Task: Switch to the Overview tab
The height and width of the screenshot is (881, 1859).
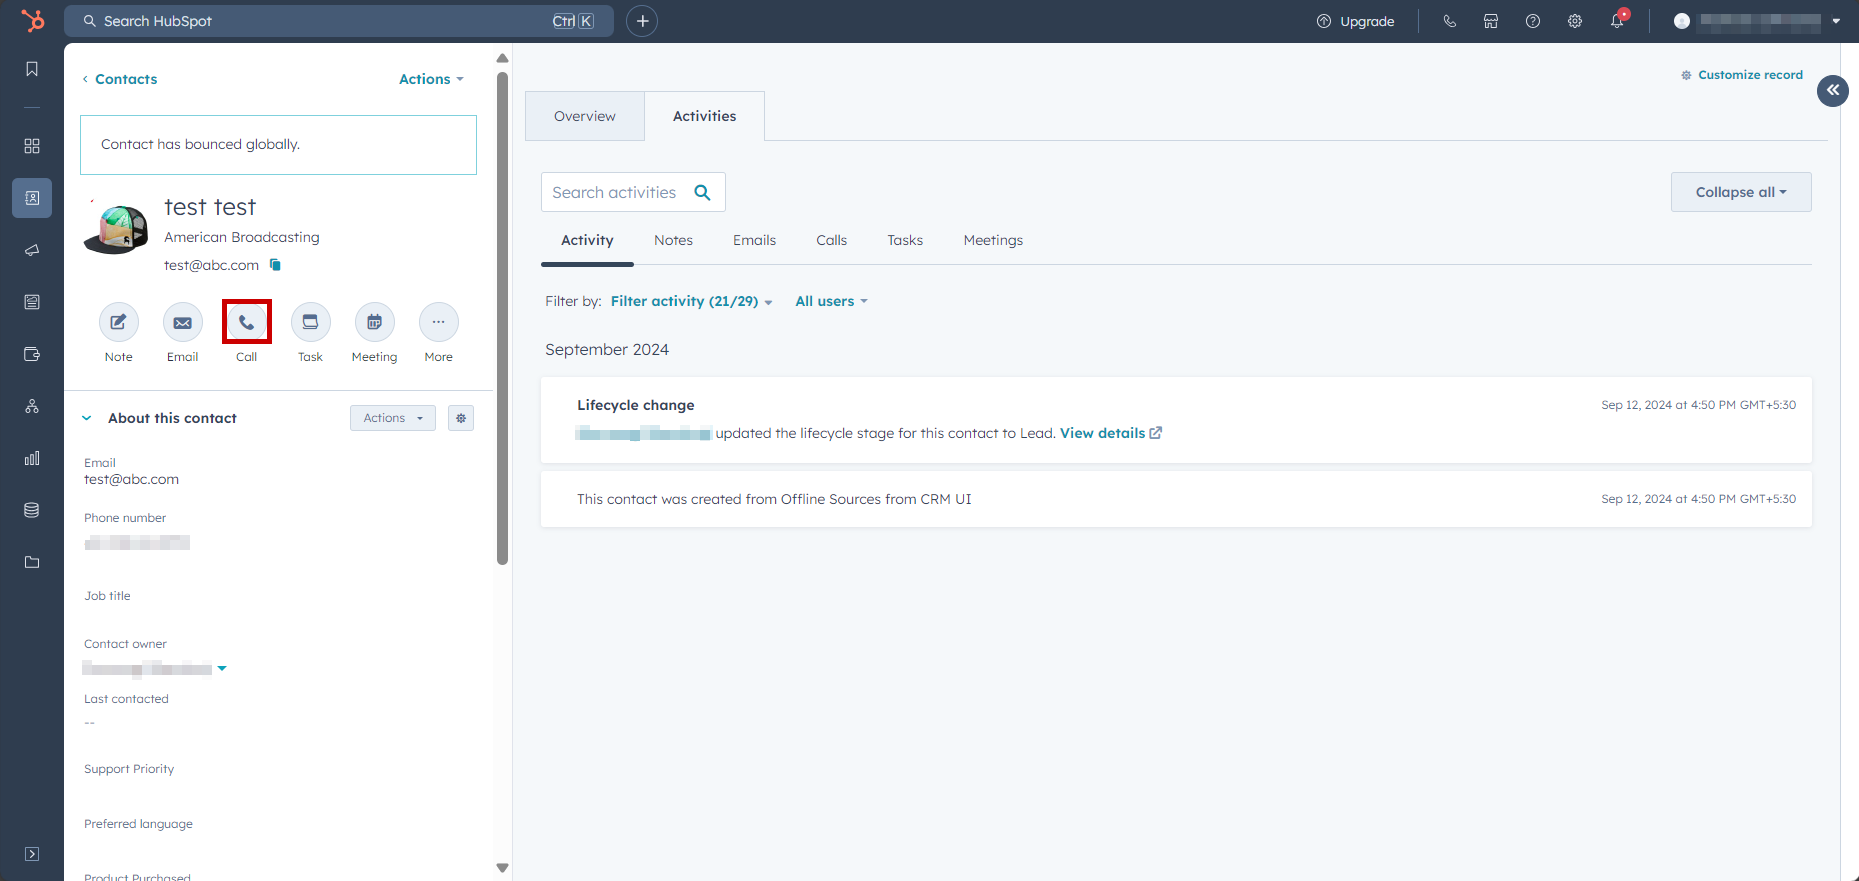Action: 585,116
